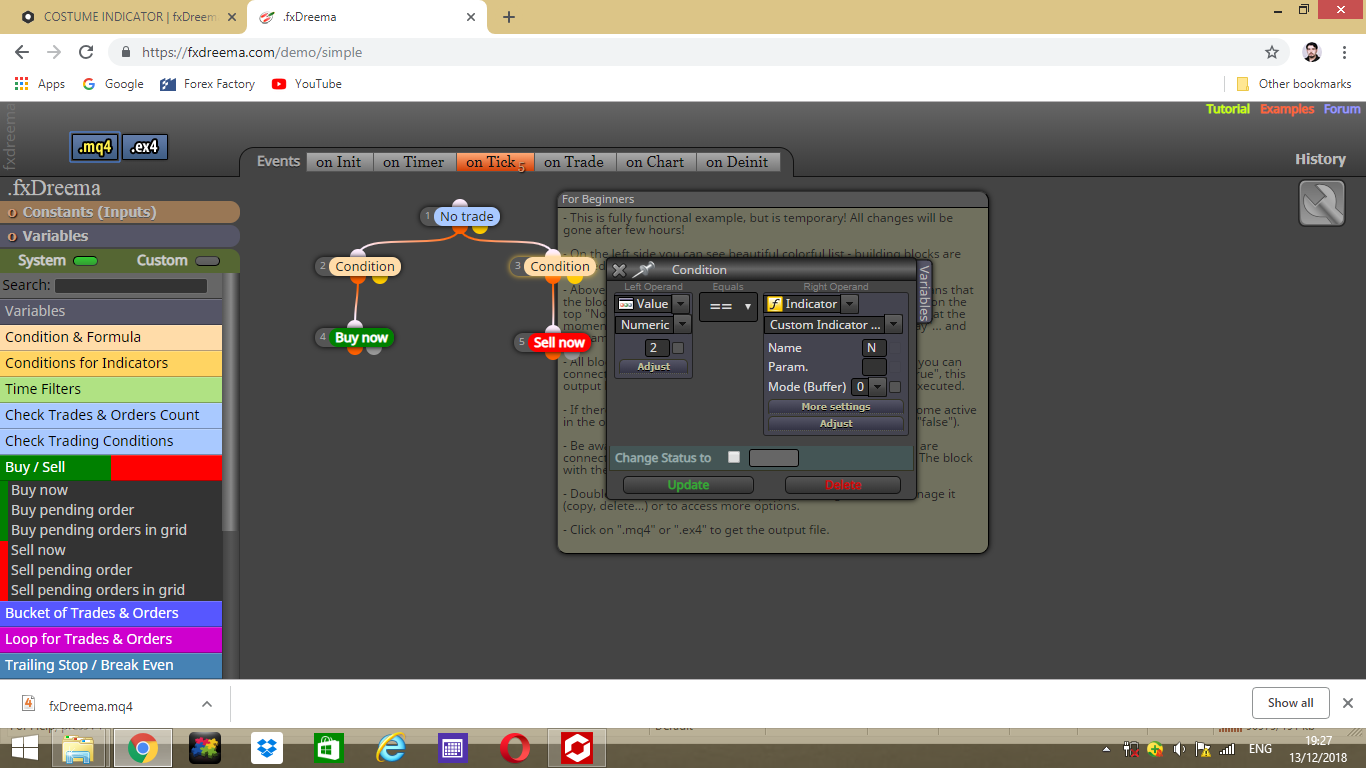Click the Change Status to value field
The height and width of the screenshot is (768, 1366).
774,458
